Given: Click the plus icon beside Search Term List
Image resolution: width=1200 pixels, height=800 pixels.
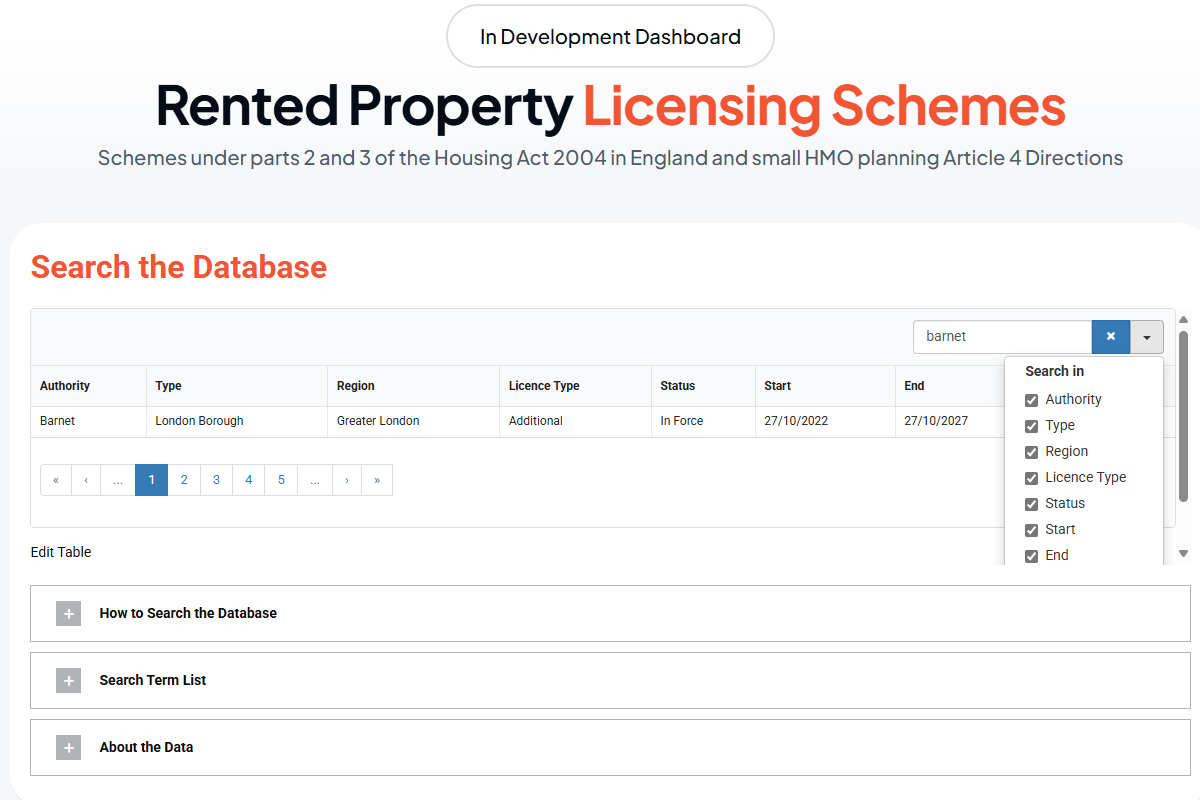Looking at the screenshot, I should pyautogui.click(x=68, y=681).
